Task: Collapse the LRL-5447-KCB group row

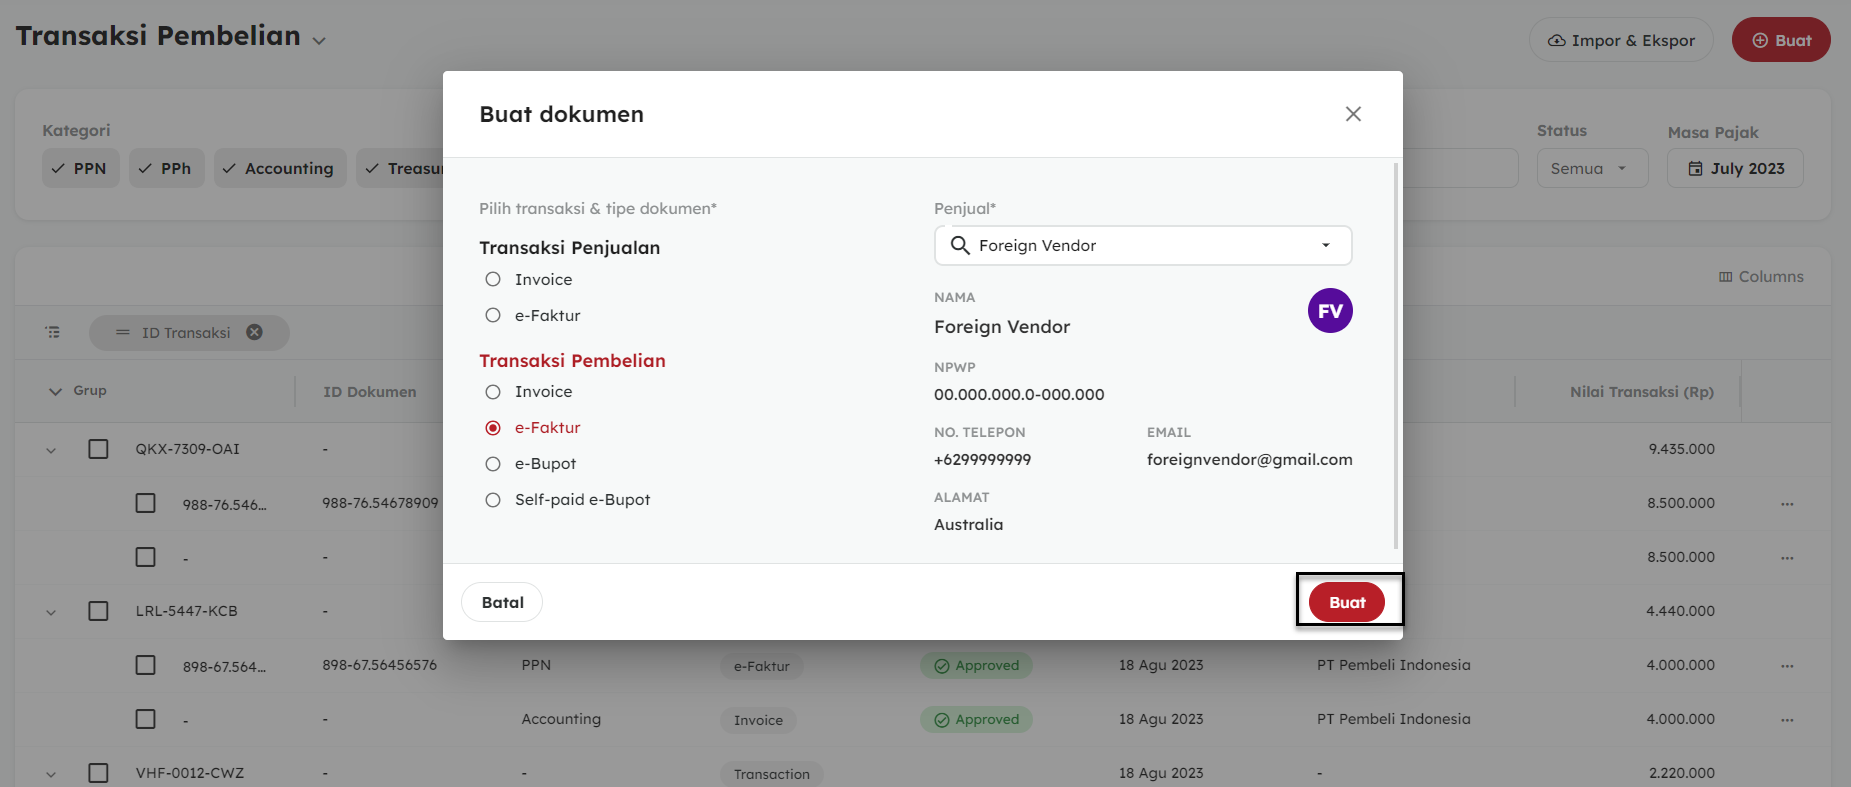Action: coord(51,612)
